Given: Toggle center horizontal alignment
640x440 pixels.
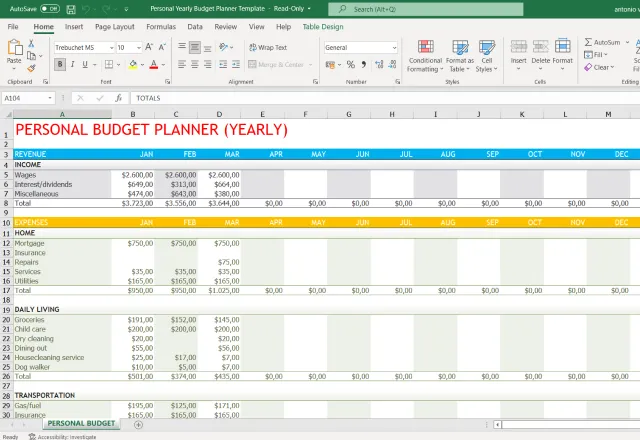Looking at the screenshot, I should click(x=195, y=64).
